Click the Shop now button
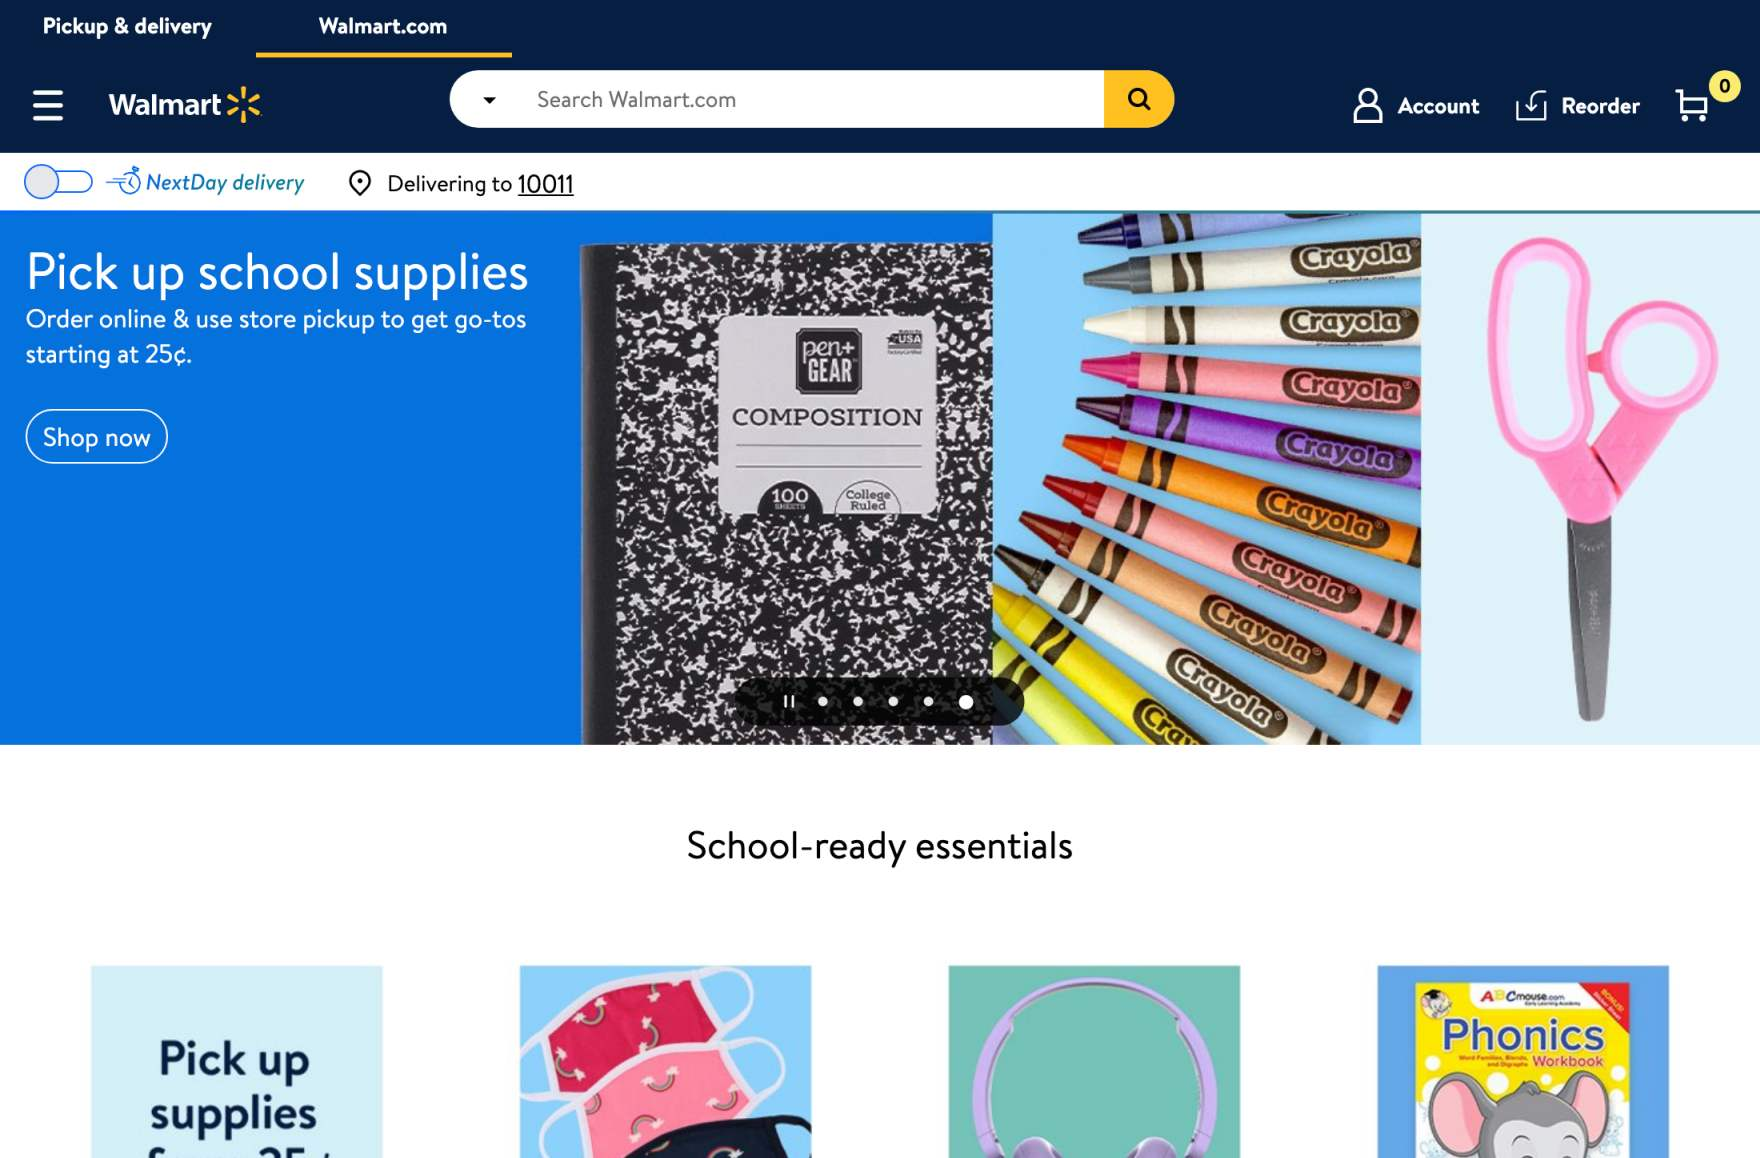This screenshot has width=1760, height=1158. (x=96, y=437)
